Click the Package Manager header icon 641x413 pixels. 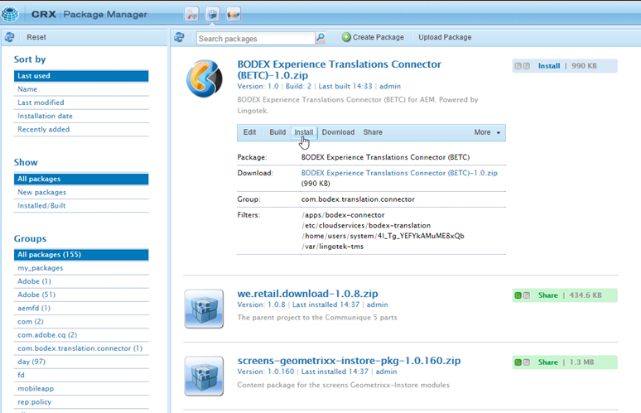pos(212,14)
